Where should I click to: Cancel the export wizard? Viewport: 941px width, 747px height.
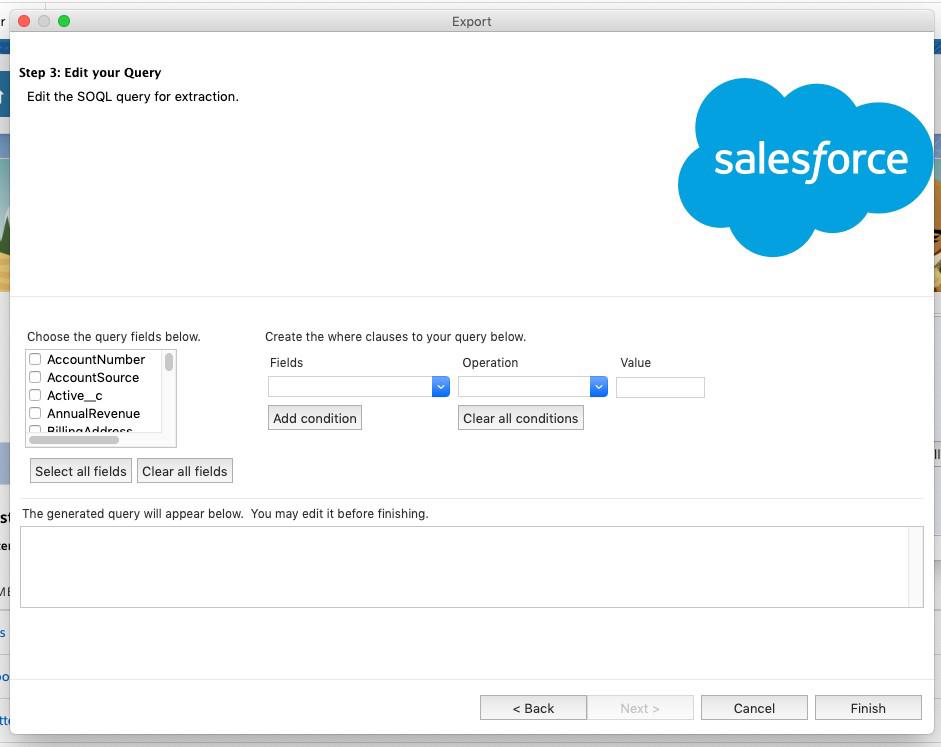(x=754, y=708)
